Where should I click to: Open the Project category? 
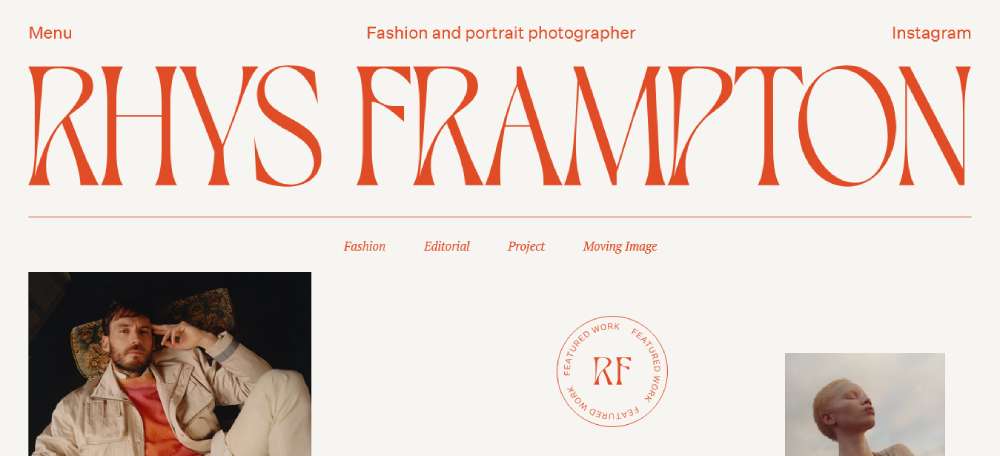click(x=526, y=246)
